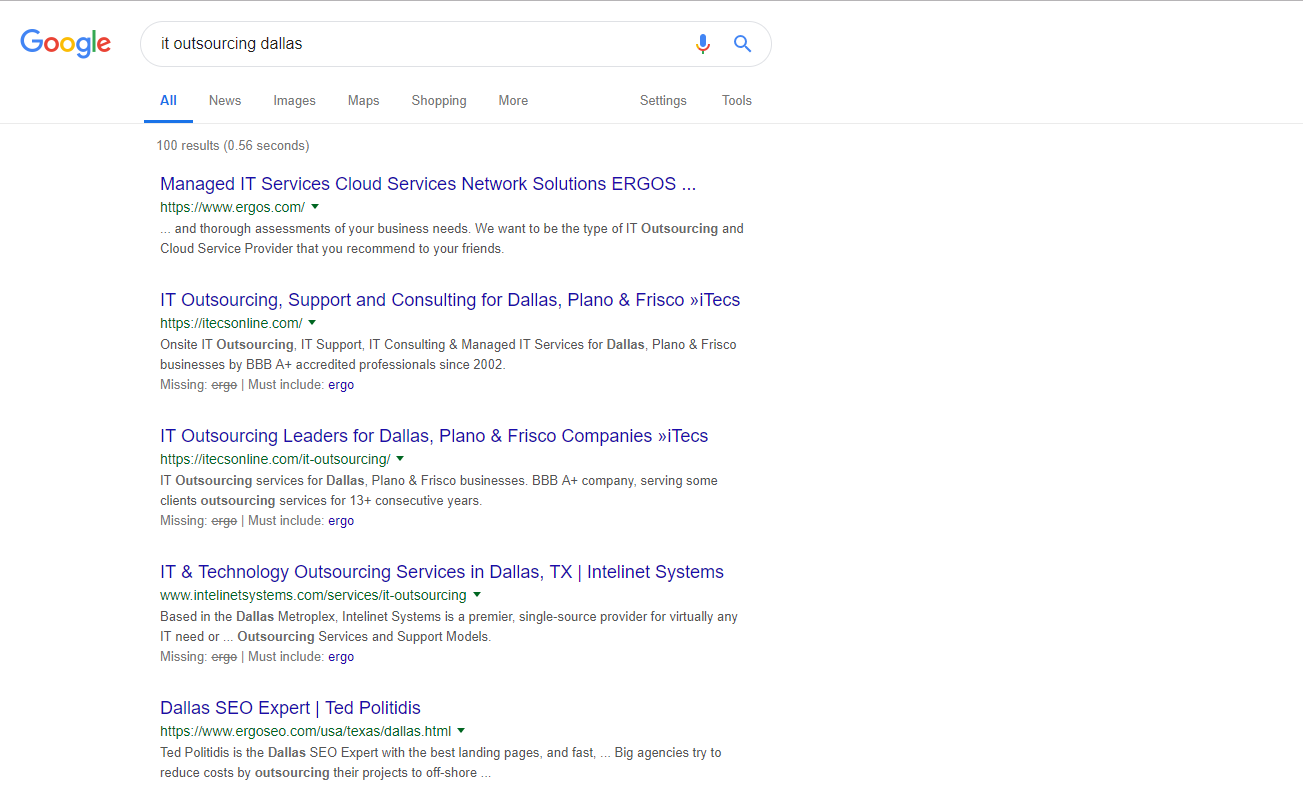Open search Tools
This screenshot has height=787, width=1303.
[737, 100]
